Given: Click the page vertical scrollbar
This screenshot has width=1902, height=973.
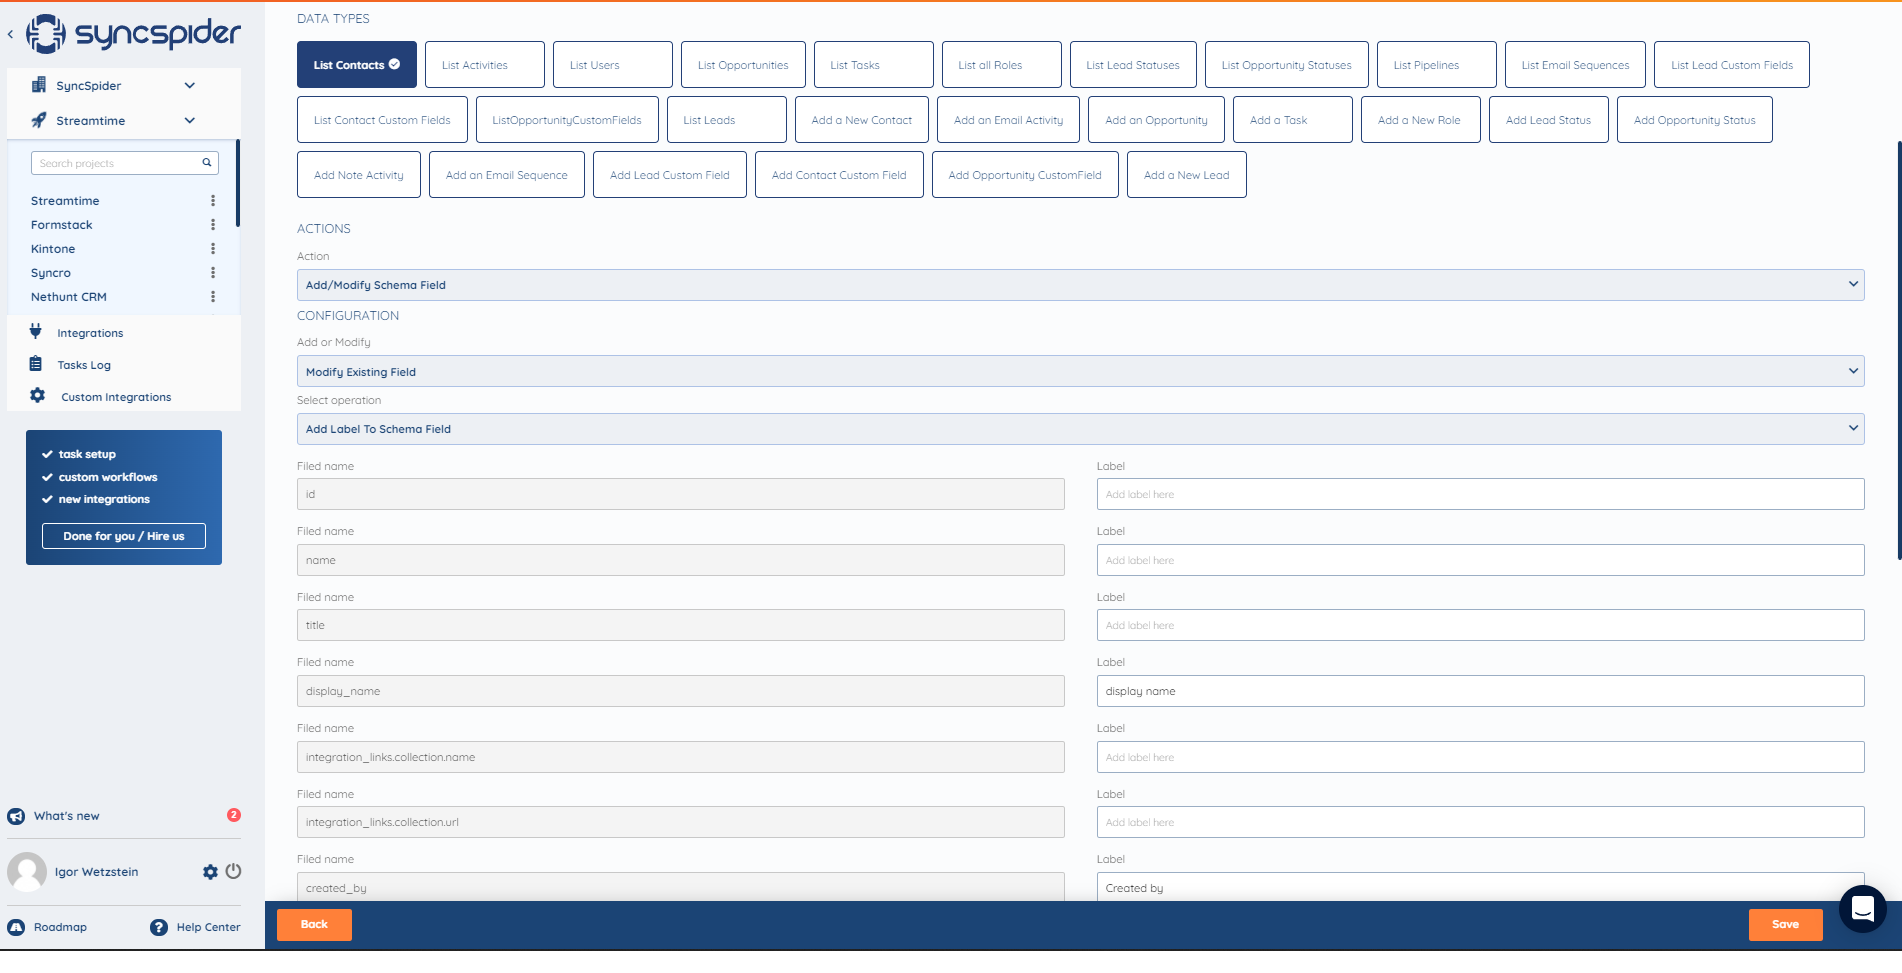Looking at the screenshot, I should [1899, 350].
